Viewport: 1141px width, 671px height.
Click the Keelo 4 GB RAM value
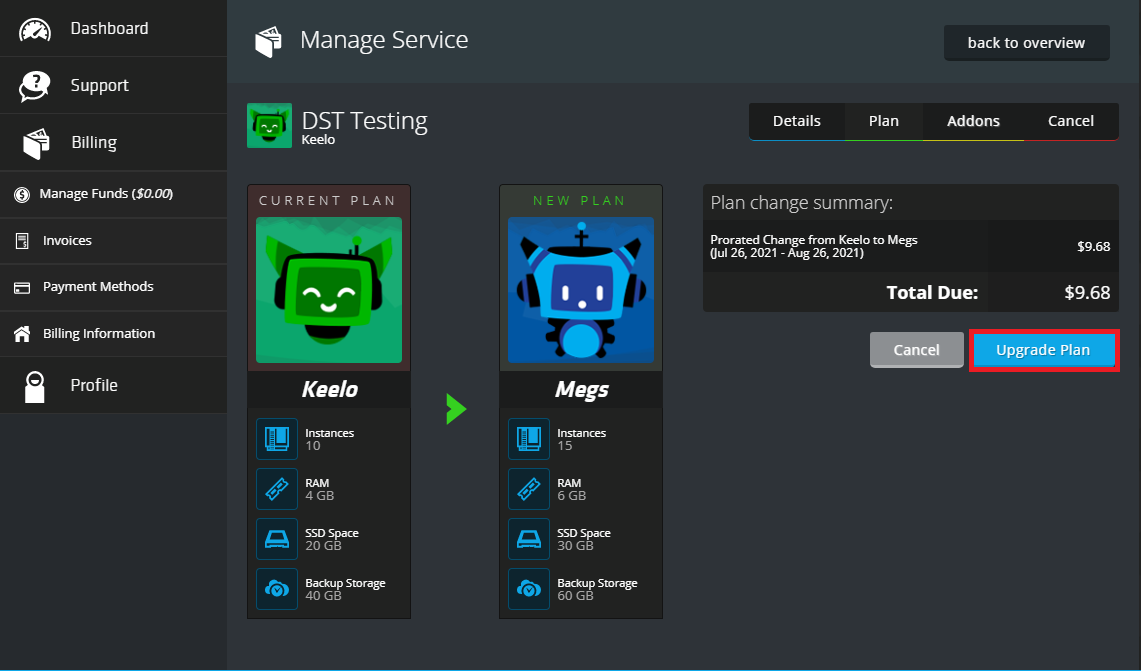(x=319, y=496)
